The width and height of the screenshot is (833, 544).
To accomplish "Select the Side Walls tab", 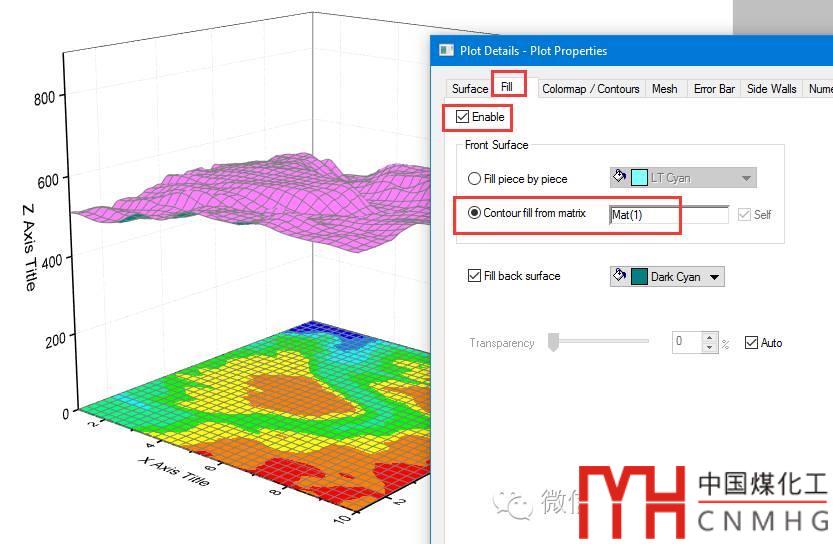I will 771,89.
